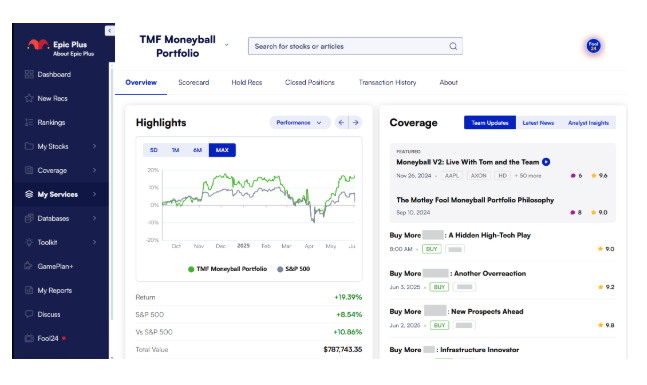The height and width of the screenshot is (385, 647).
Task: Select the 6M chart range
Action: pos(198,150)
